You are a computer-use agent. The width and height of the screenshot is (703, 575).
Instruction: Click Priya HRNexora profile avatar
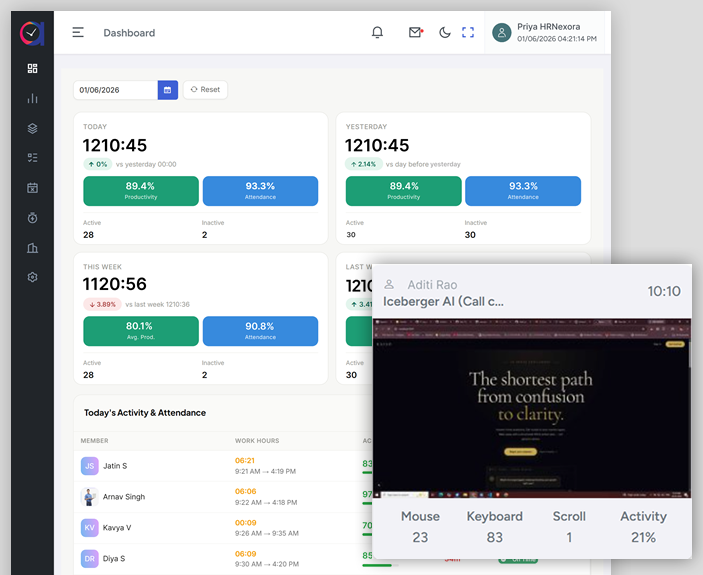tap(502, 33)
